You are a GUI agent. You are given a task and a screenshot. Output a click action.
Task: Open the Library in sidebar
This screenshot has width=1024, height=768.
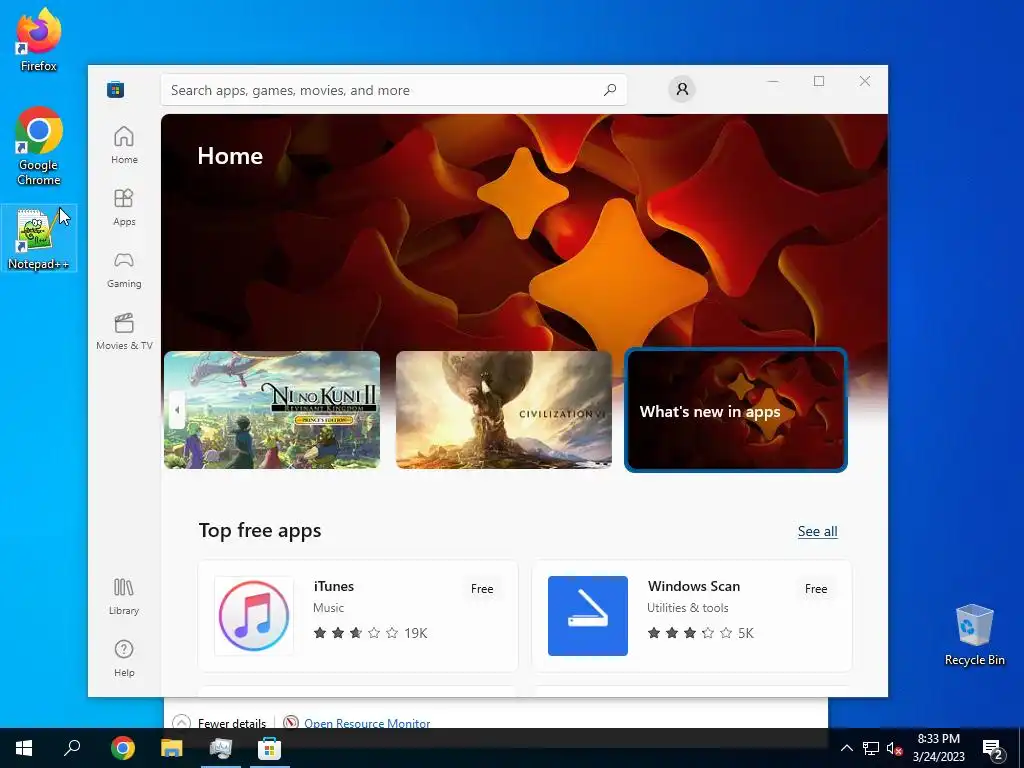coord(124,596)
